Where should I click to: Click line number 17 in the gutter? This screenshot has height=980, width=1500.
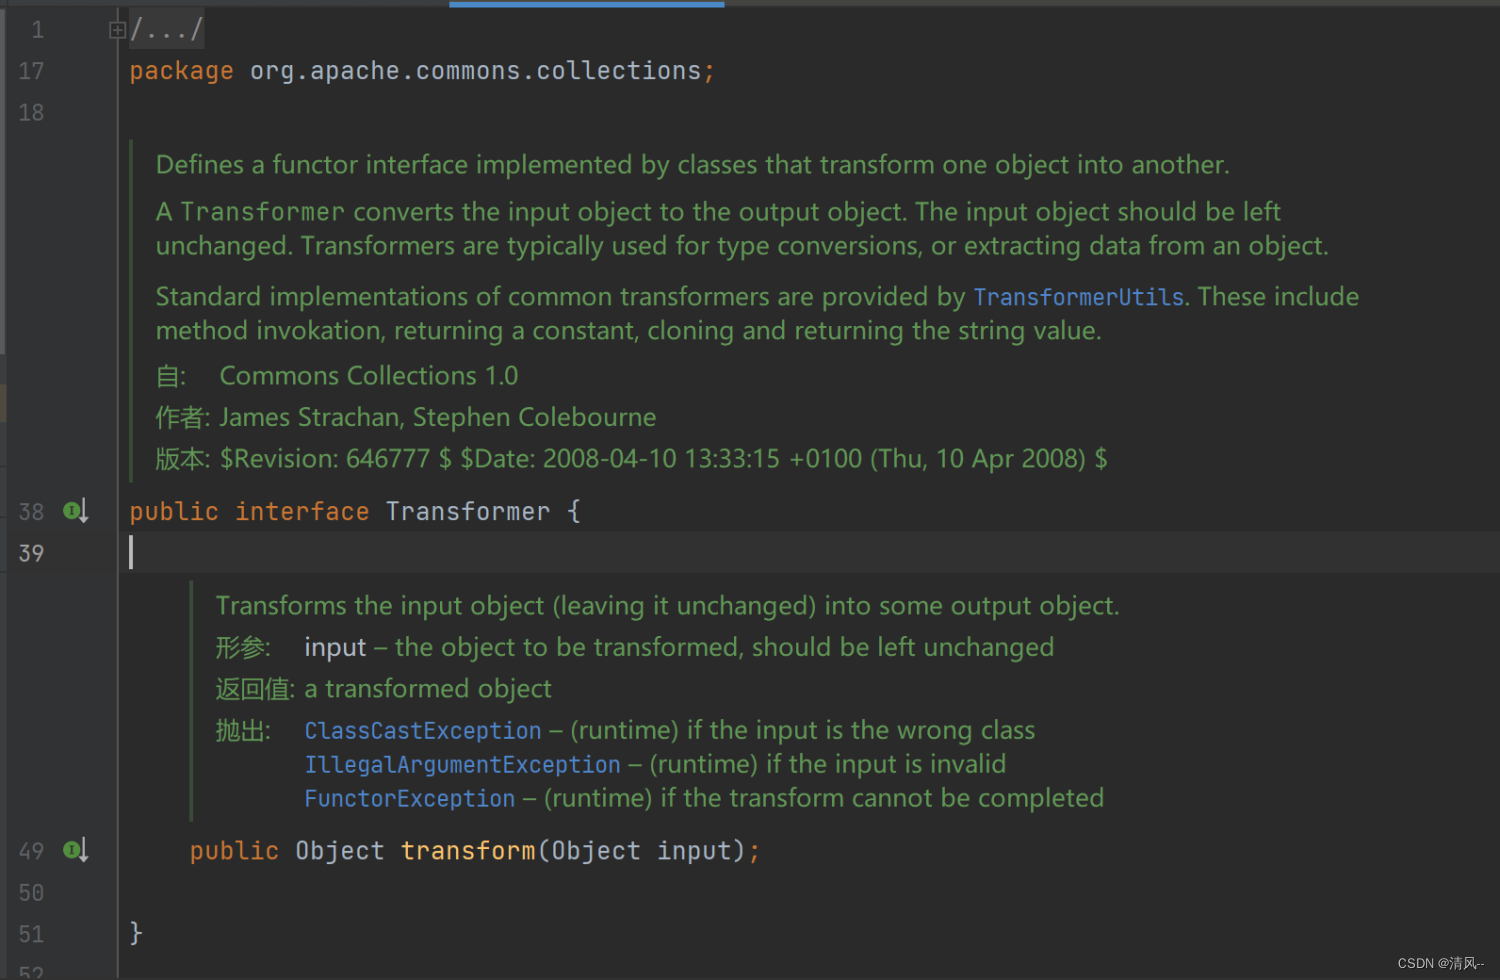pos(31,71)
